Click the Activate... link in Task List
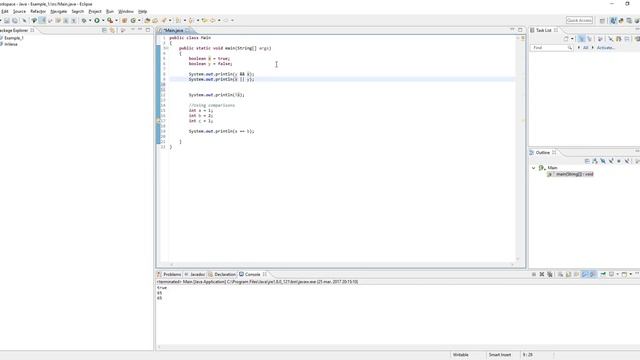The width and height of the screenshot is (640, 360). pyautogui.click(x=606, y=48)
